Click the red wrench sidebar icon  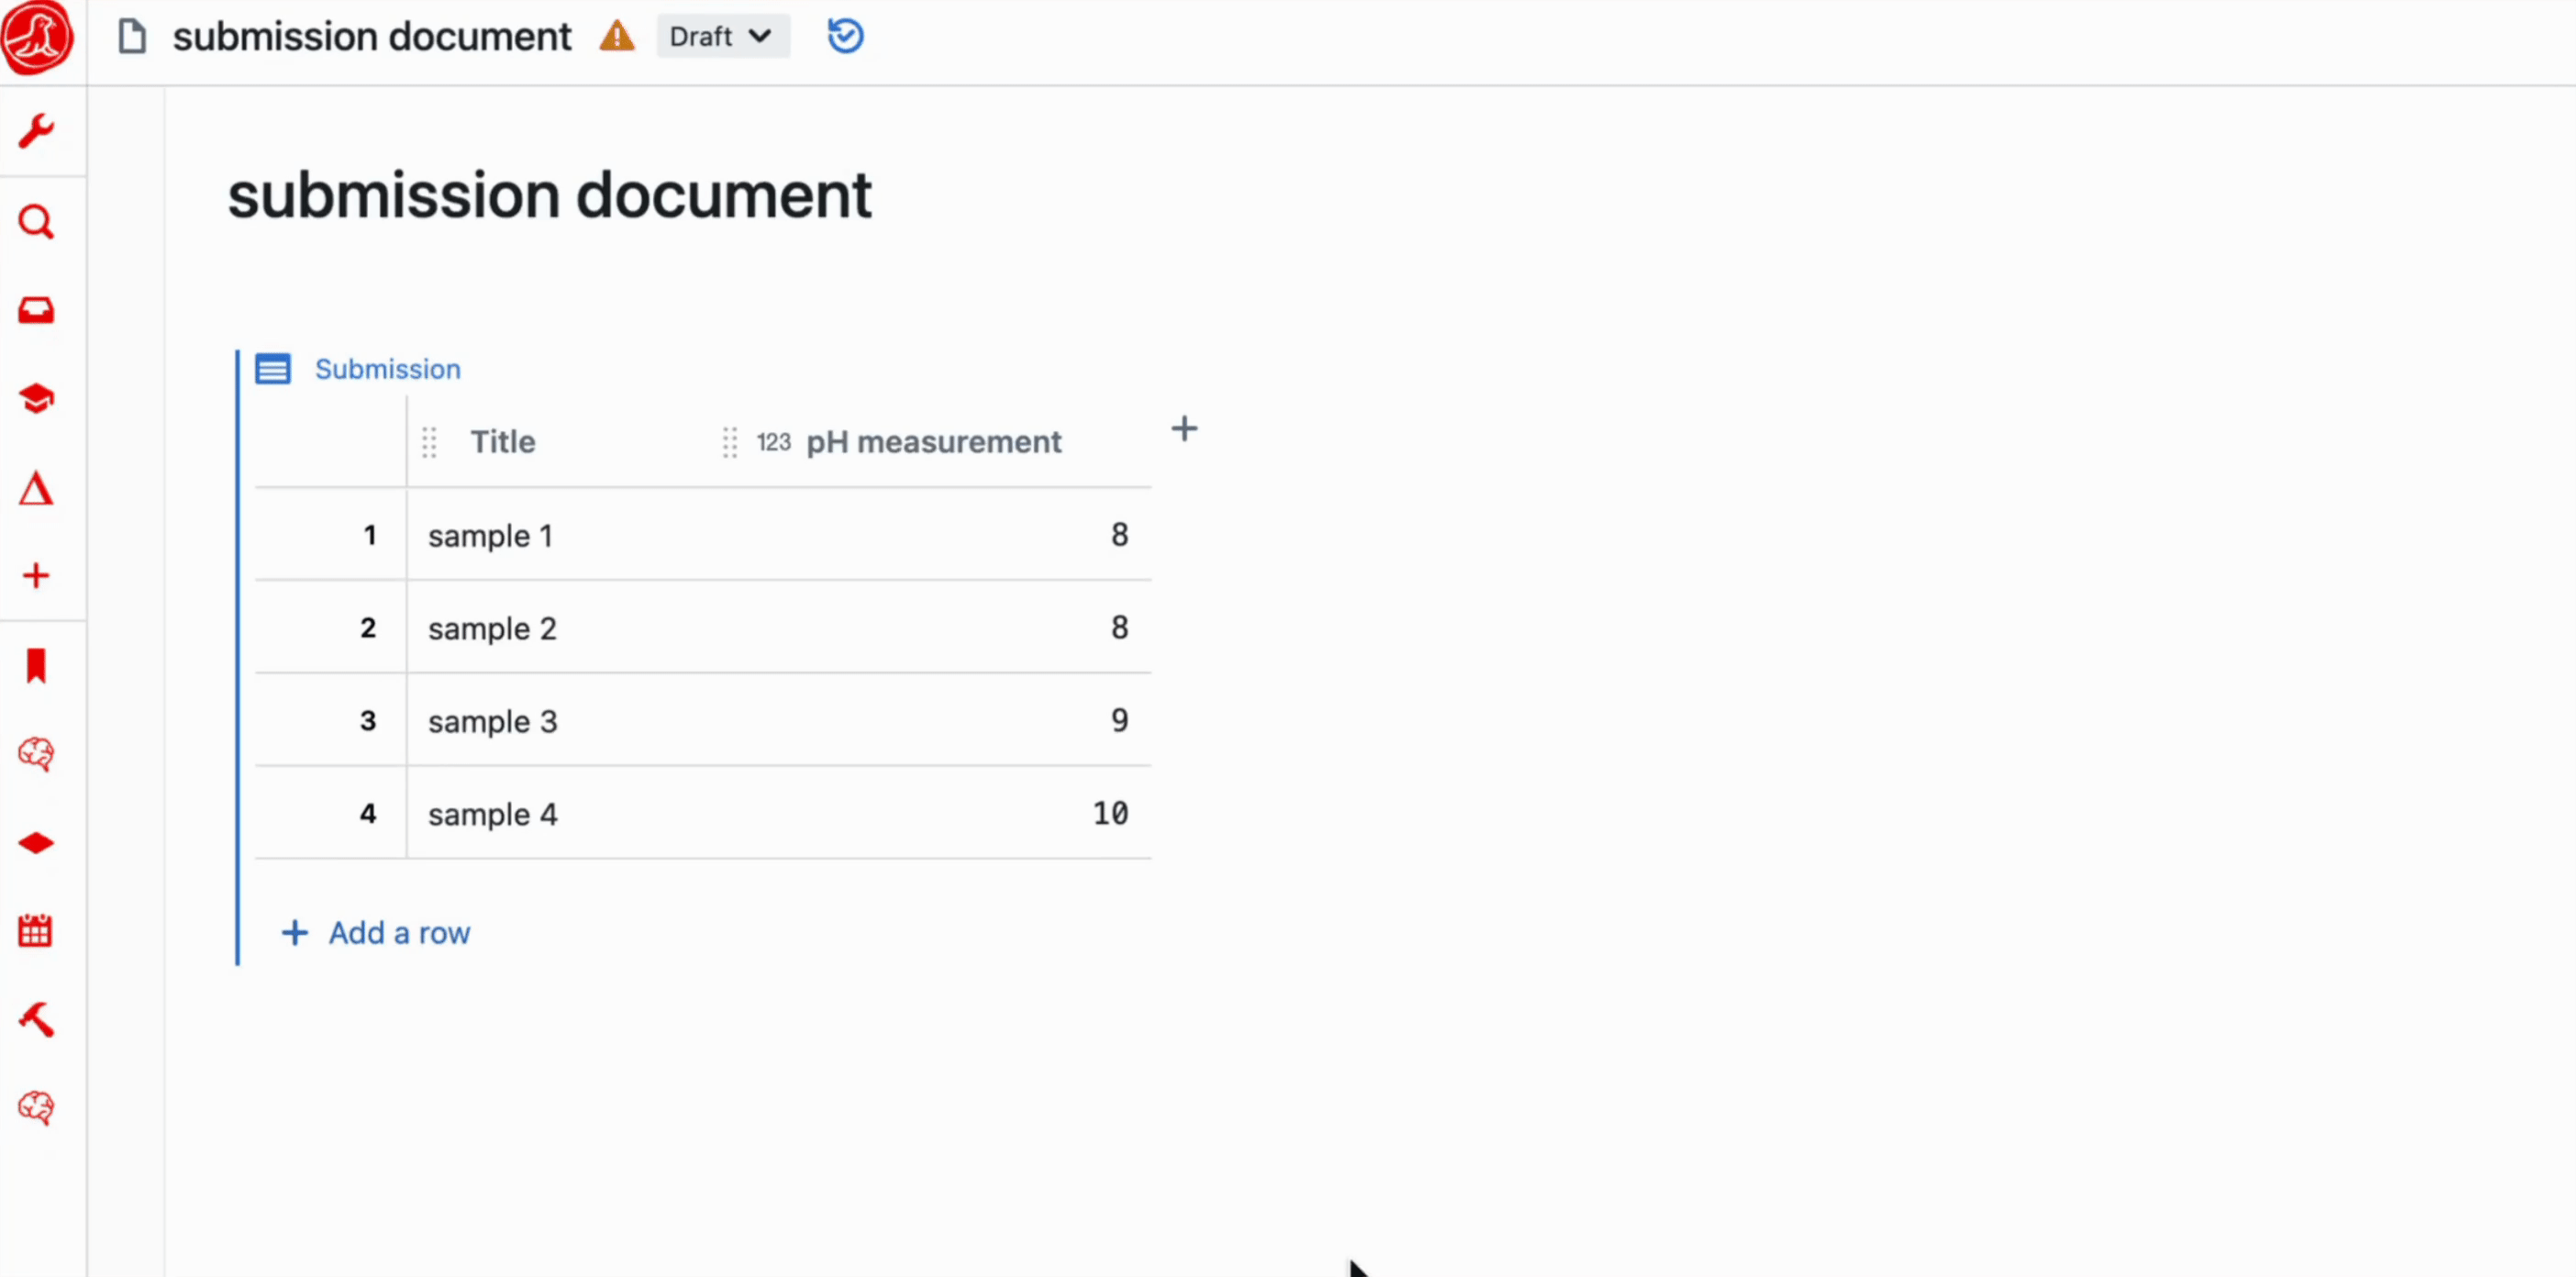[36, 131]
